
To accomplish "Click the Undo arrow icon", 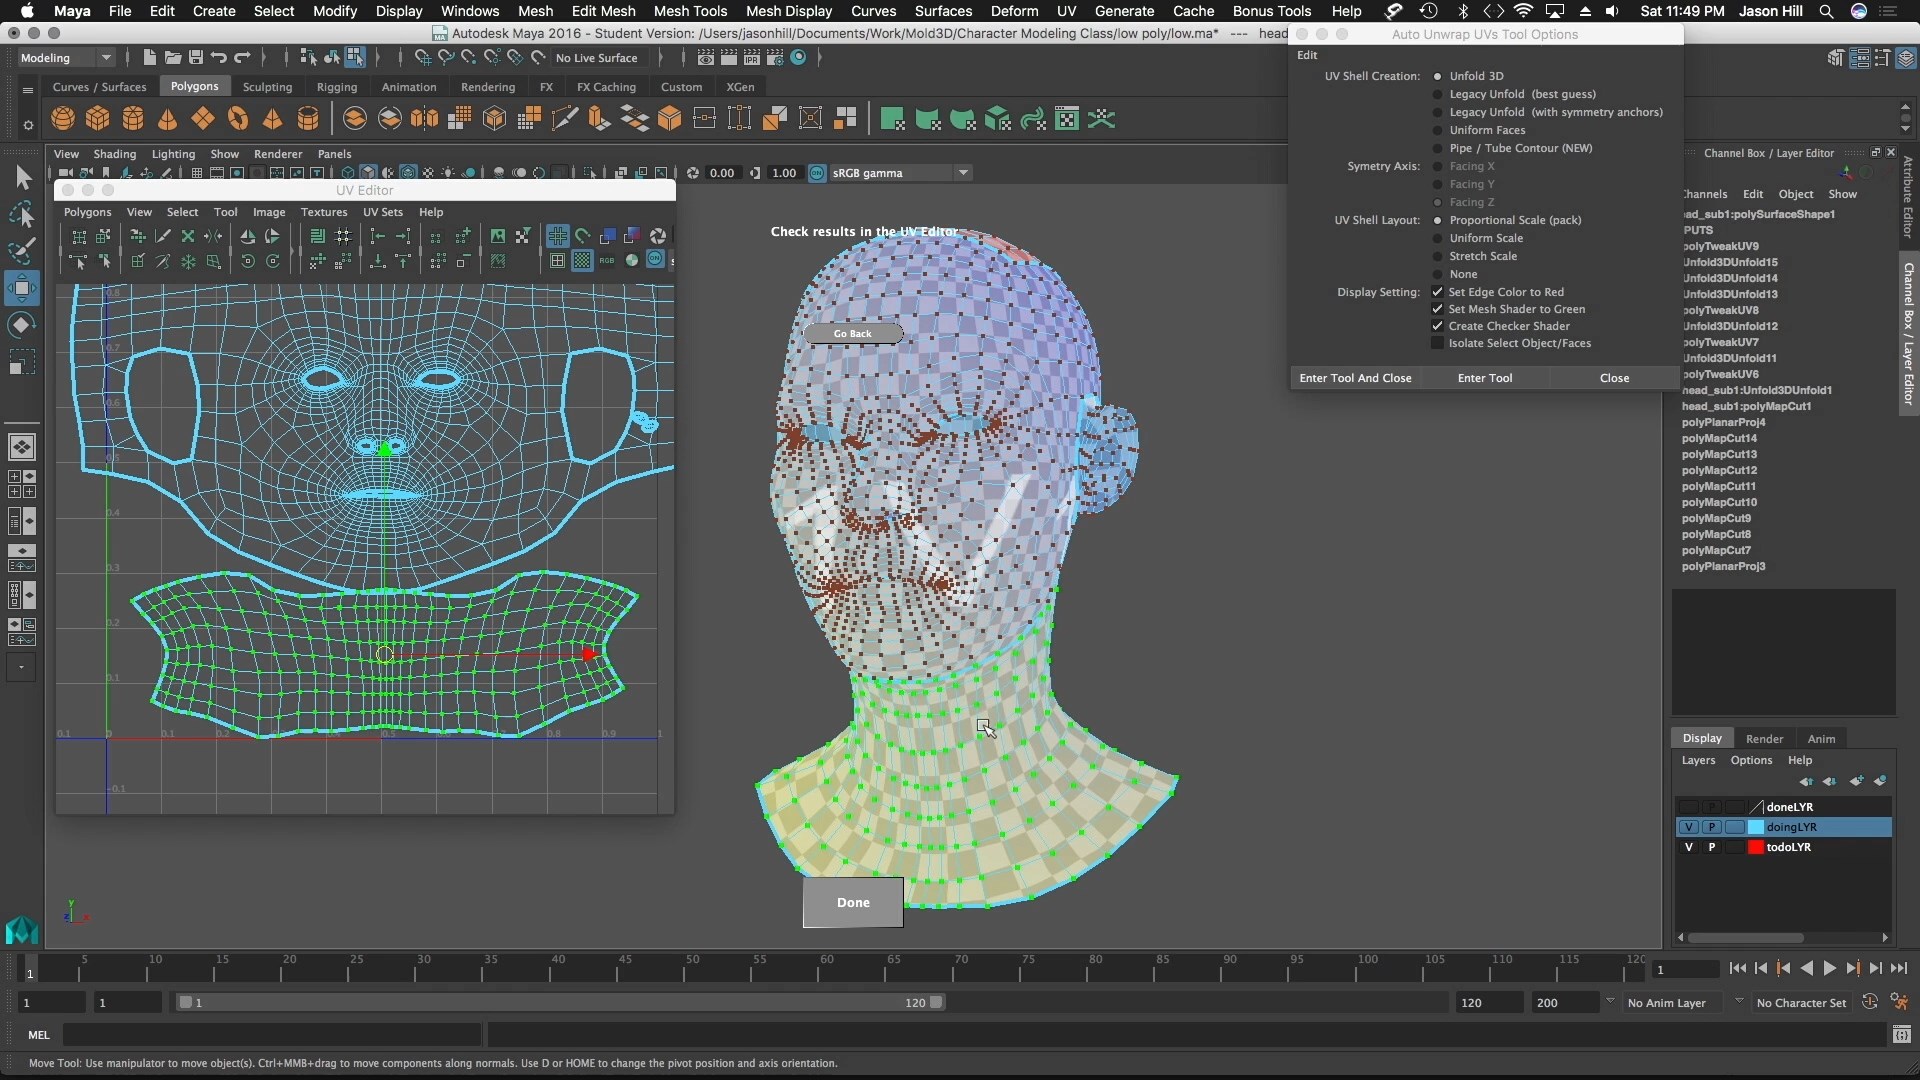I will [218, 57].
